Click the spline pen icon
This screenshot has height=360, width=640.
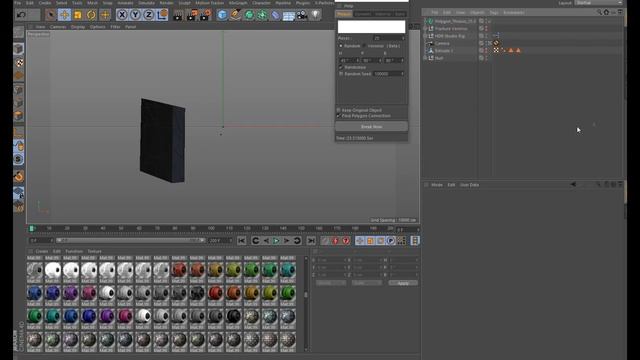236,15
